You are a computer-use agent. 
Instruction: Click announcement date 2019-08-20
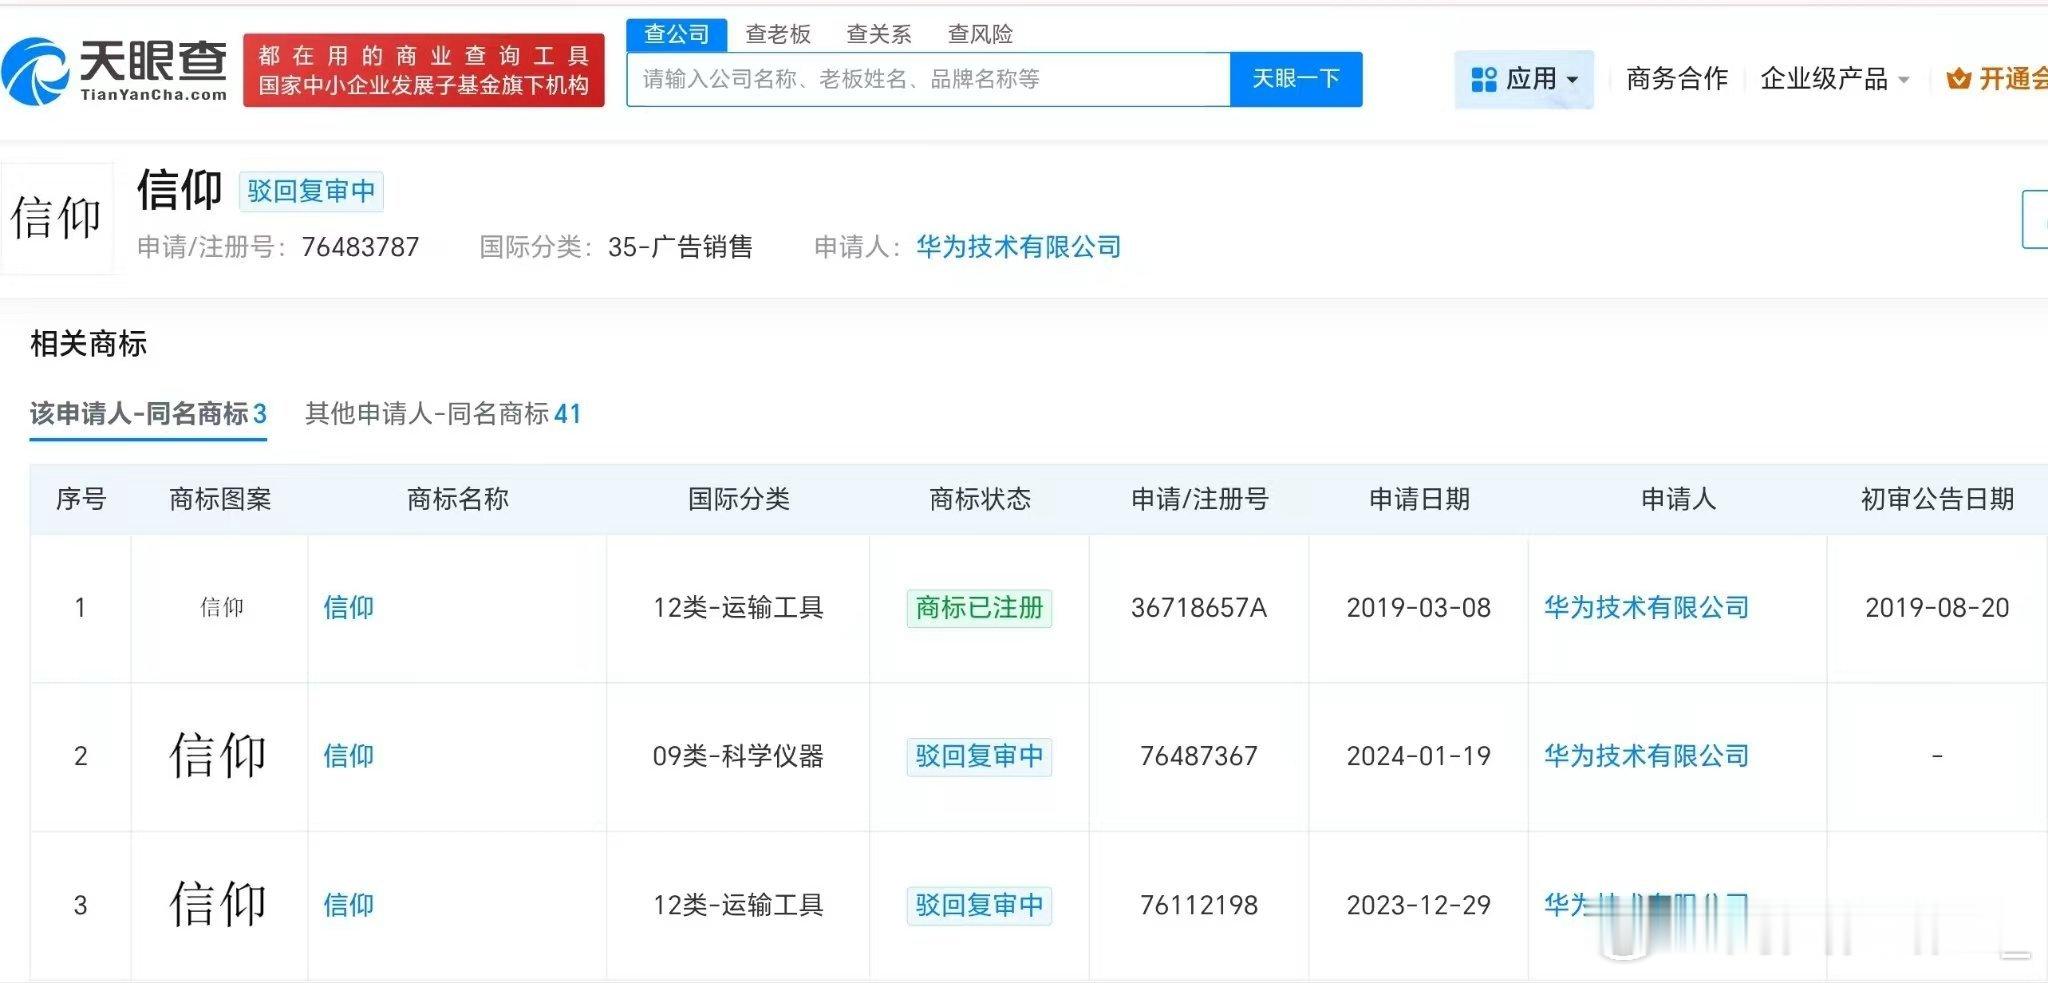[1937, 608]
